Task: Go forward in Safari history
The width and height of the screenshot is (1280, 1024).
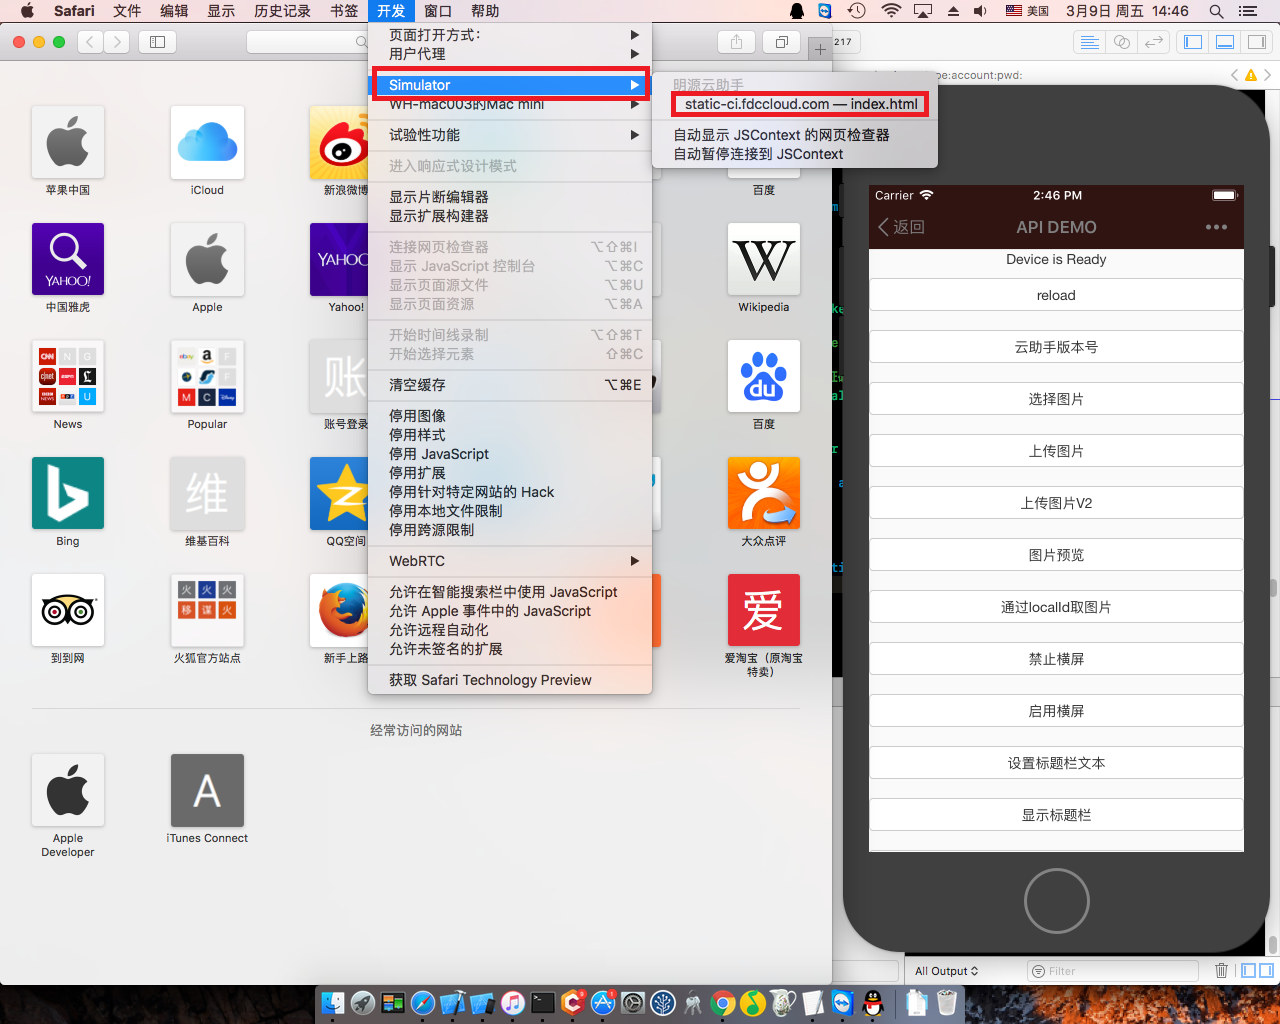Action: pyautogui.click(x=117, y=42)
